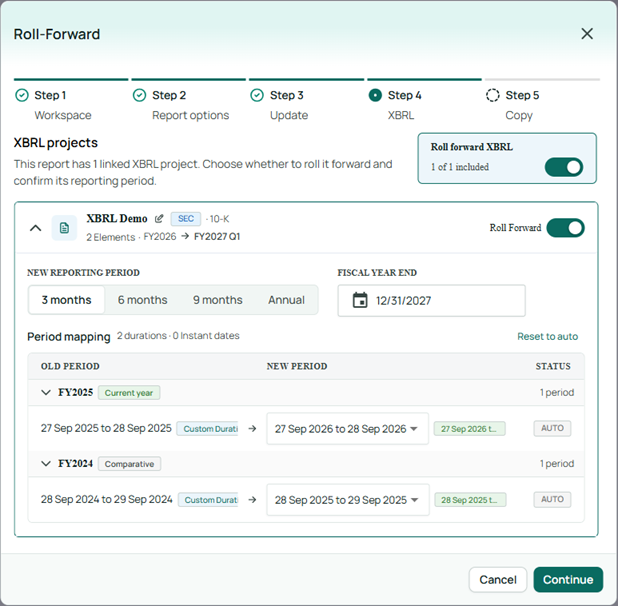This screenshot has width=618, height=606.
Task: Close the Roll-Forward dialog
Action: pyautogui.click(x=587, y=34)
